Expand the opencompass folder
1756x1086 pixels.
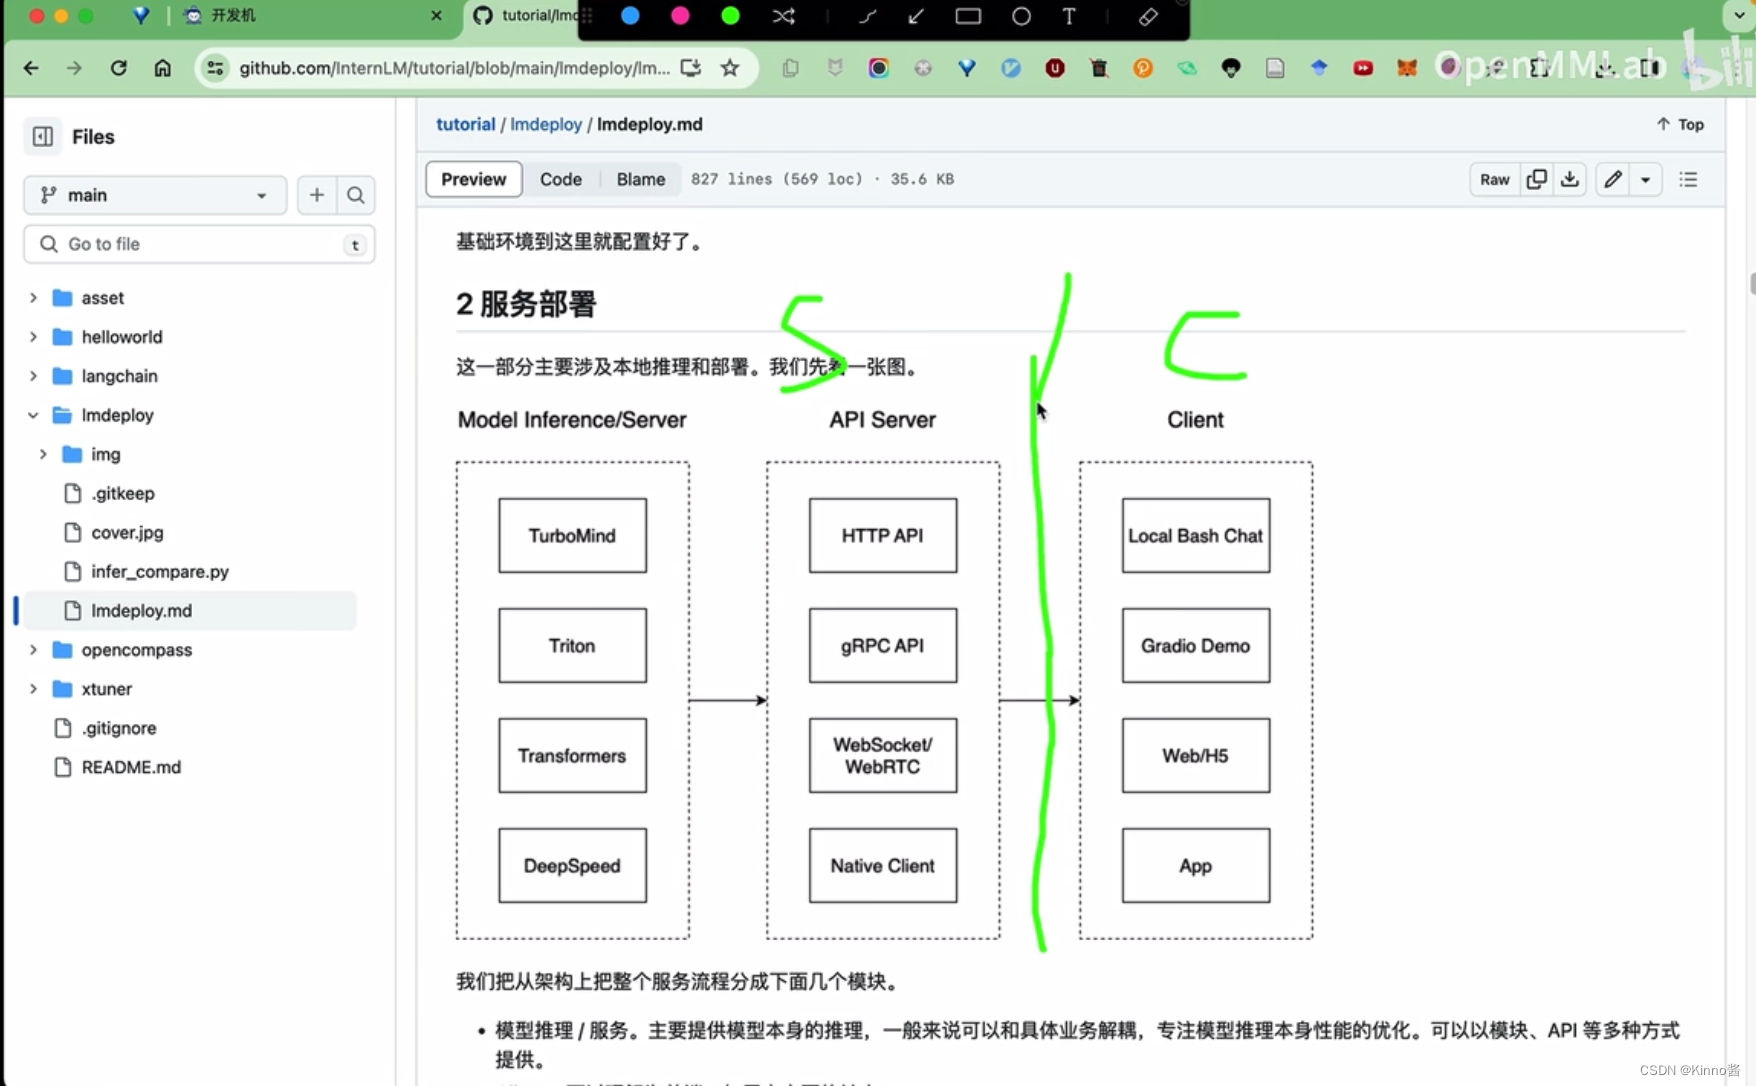[33, 650]
